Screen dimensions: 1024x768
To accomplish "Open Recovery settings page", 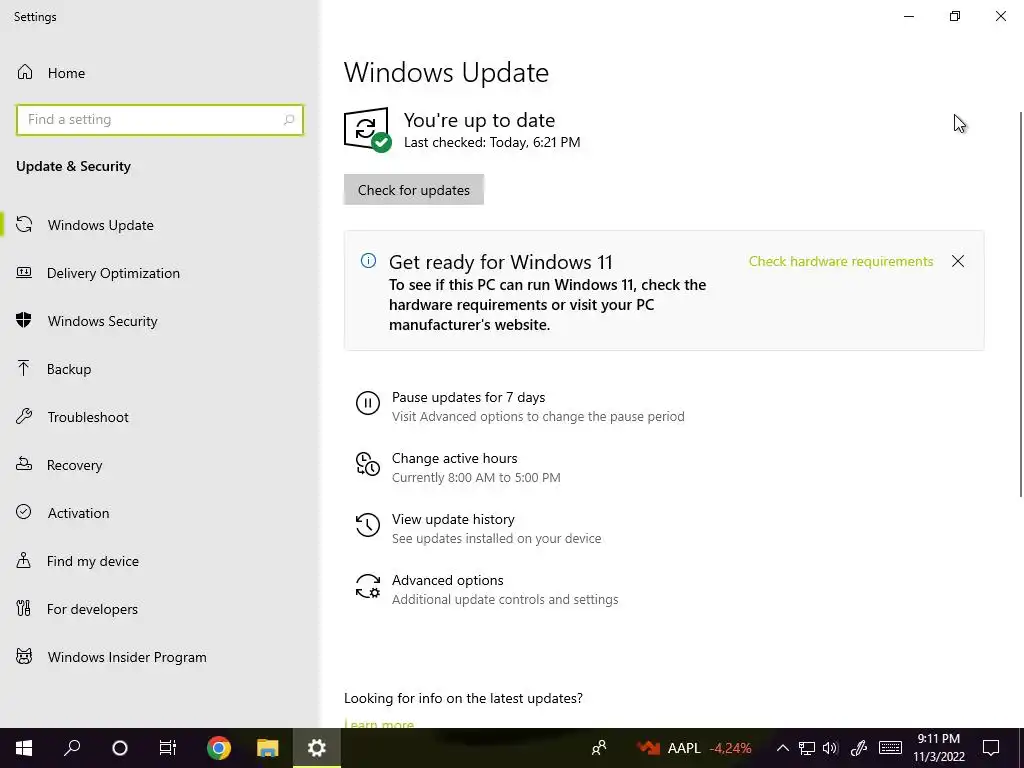I will point(160,465).
